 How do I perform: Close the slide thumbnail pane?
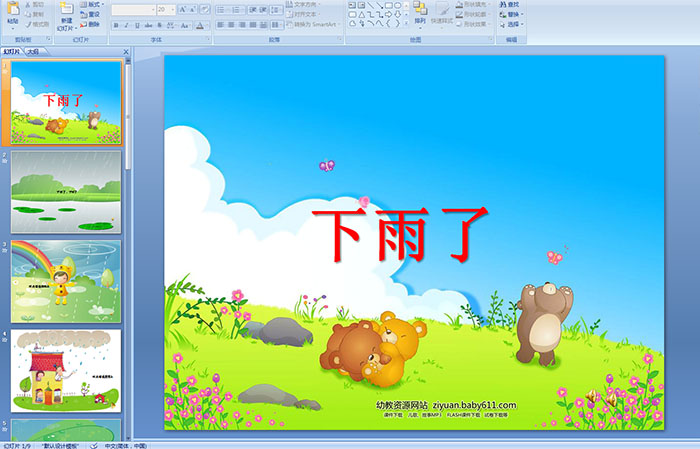126,51
